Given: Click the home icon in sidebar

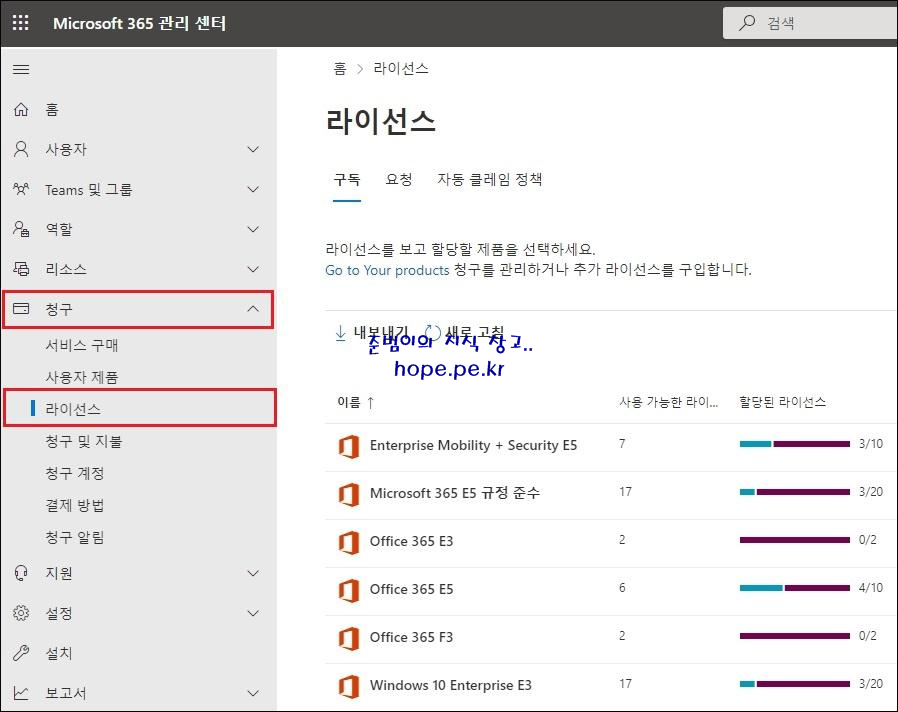Looking at the screenshot, I should pos(21,109).
